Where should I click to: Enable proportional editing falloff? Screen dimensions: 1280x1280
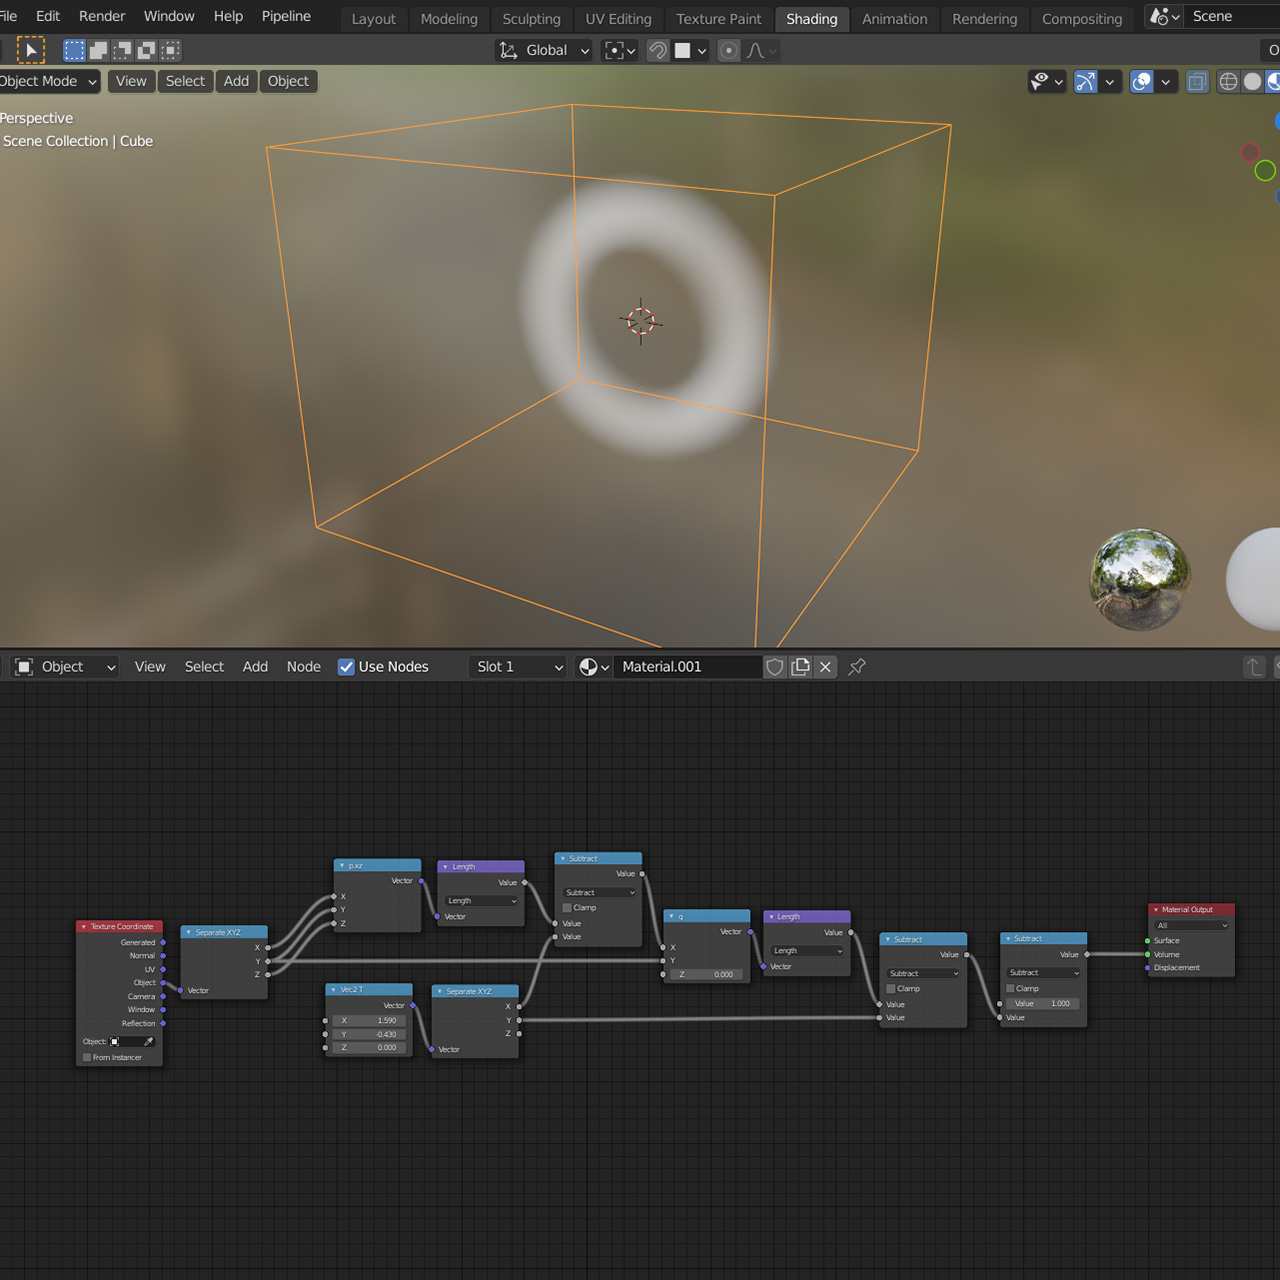click(757, 50)
